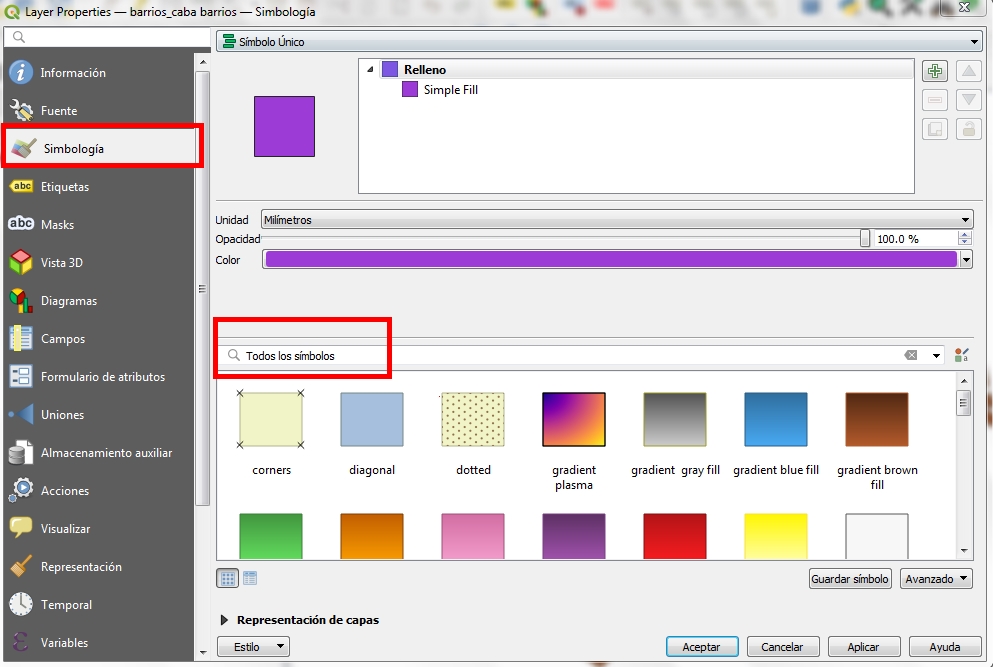Open the Información section
993x667 pixels.
98,73
